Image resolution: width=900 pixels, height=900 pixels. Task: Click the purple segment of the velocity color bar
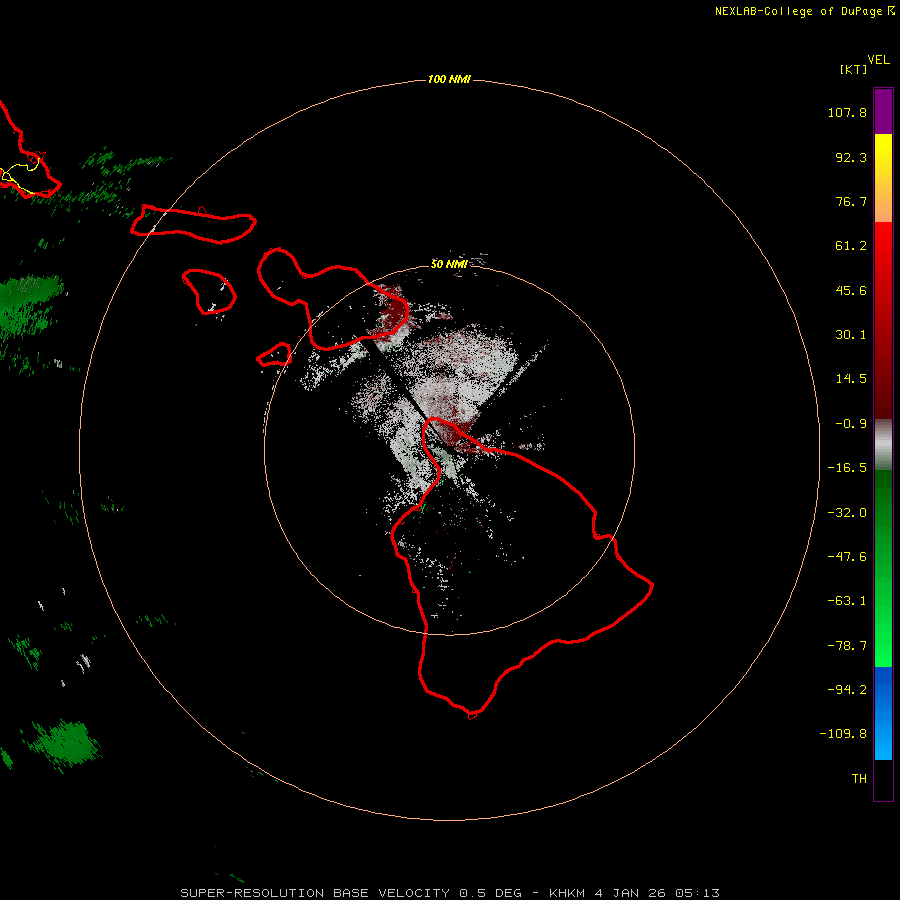pos(883,111)
